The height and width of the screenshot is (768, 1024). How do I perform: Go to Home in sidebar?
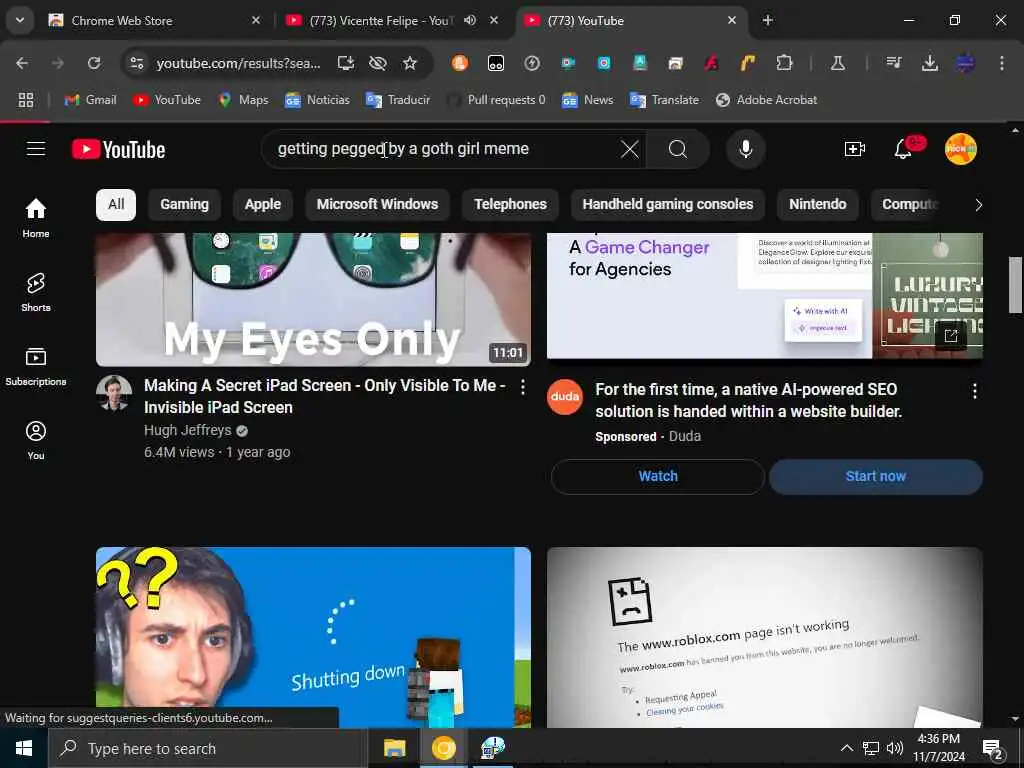[36, 218]
